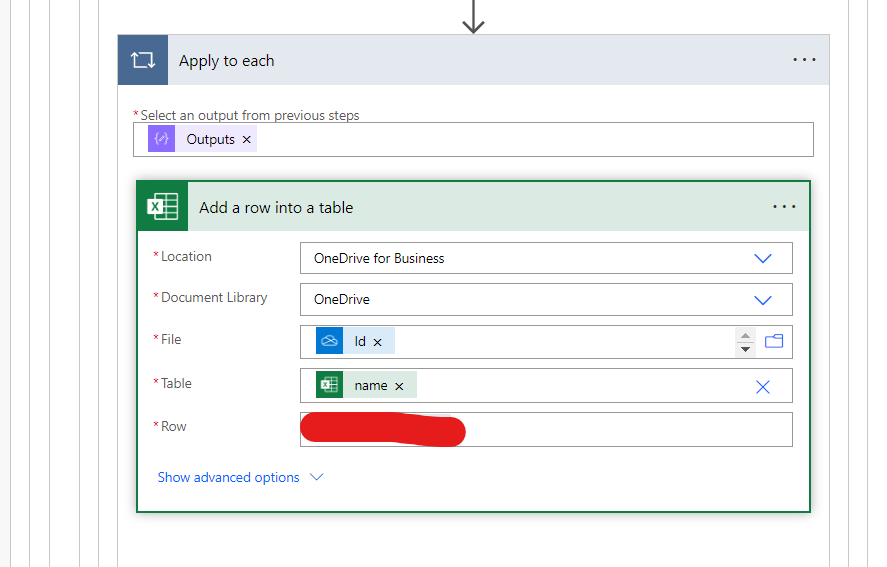Click the OneDrive icon in the Id token
The width and height of the screenshot is (887, 567).
tap(329, 341)
